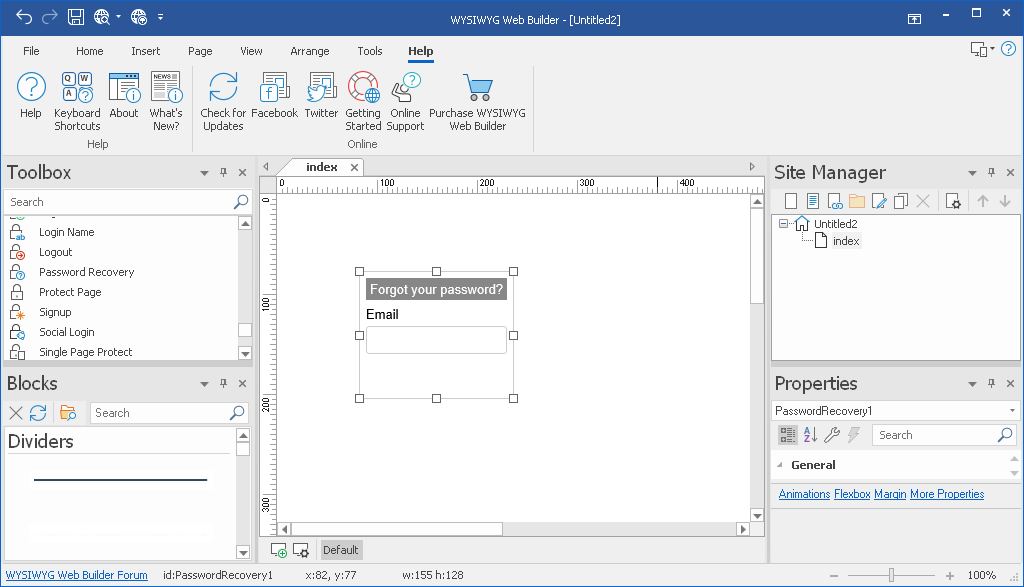Screen dimensions: 1024x587
Task: Click the wrench icon in Properties
Action: click(x=832, y=435)
